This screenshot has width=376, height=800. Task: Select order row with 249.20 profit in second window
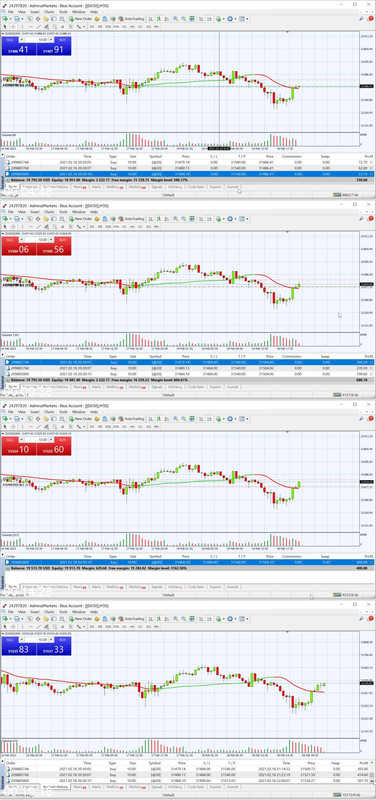[189, 362]
